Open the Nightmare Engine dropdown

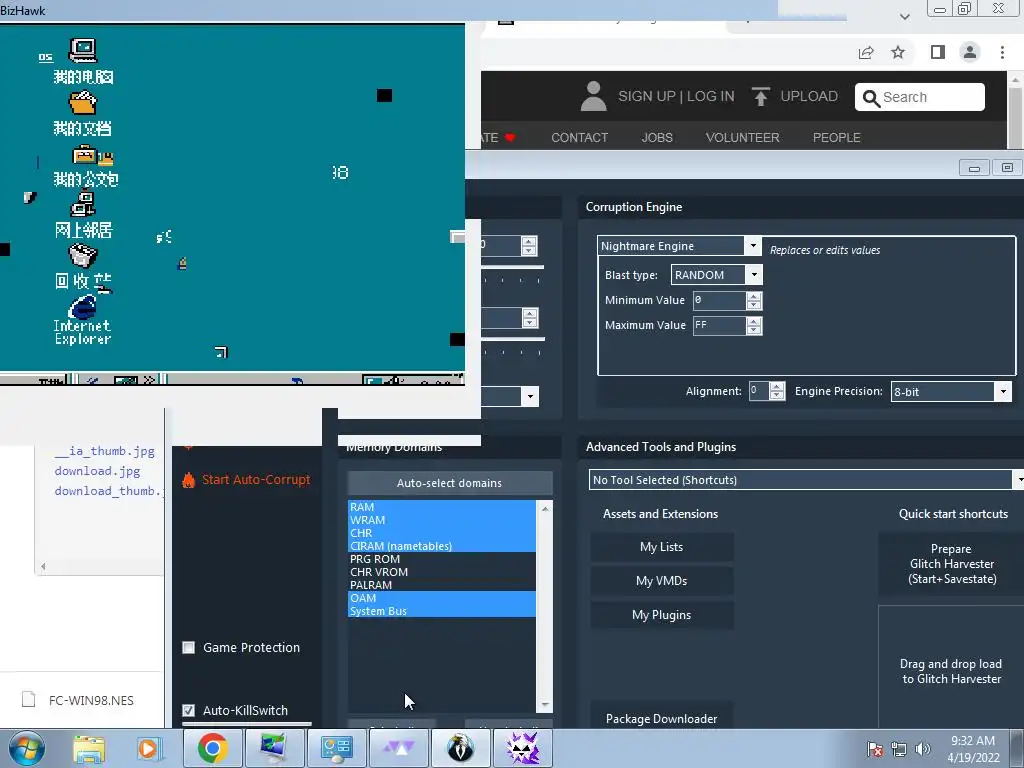tap(752, 246)
